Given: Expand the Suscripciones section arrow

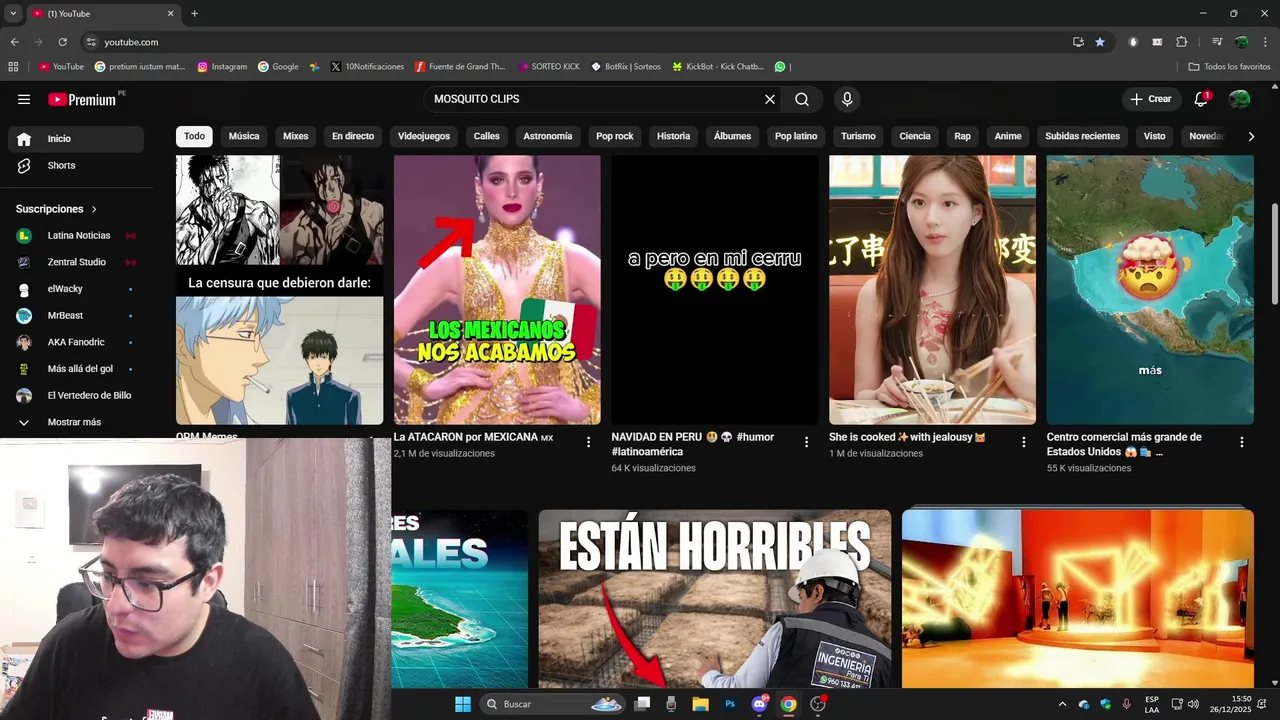Looking at the screenshot, I should 94,209.
